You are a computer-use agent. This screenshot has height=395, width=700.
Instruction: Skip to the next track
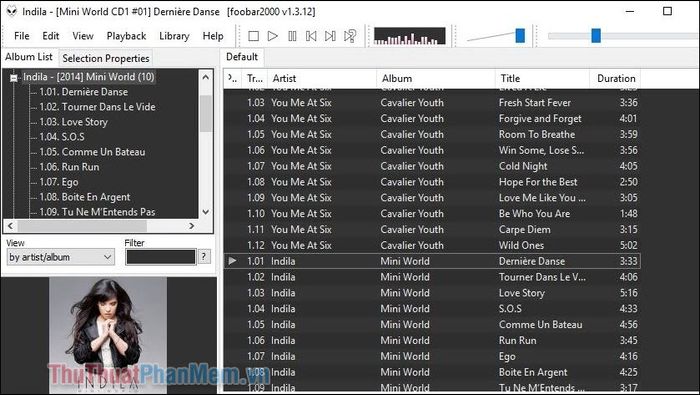[330, 36]
